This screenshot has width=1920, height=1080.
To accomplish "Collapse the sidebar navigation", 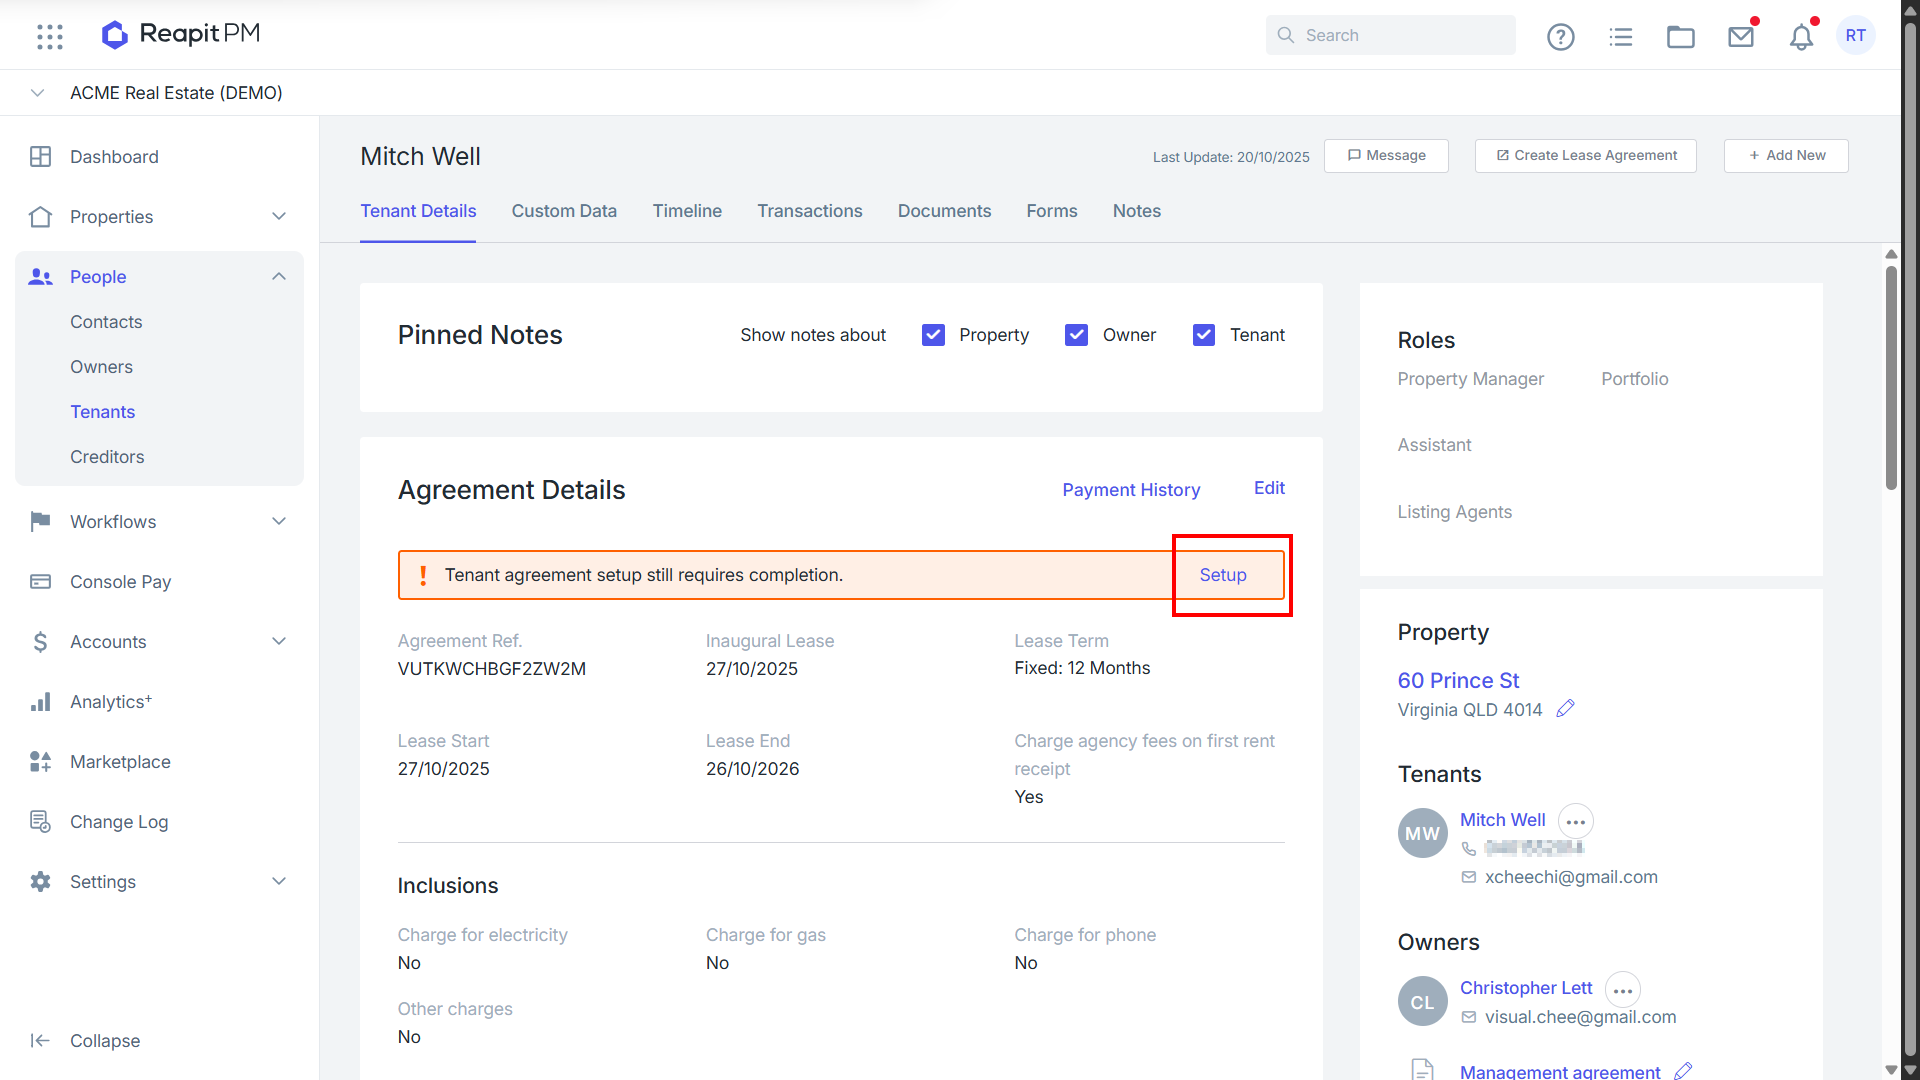I will [86, 1041].
